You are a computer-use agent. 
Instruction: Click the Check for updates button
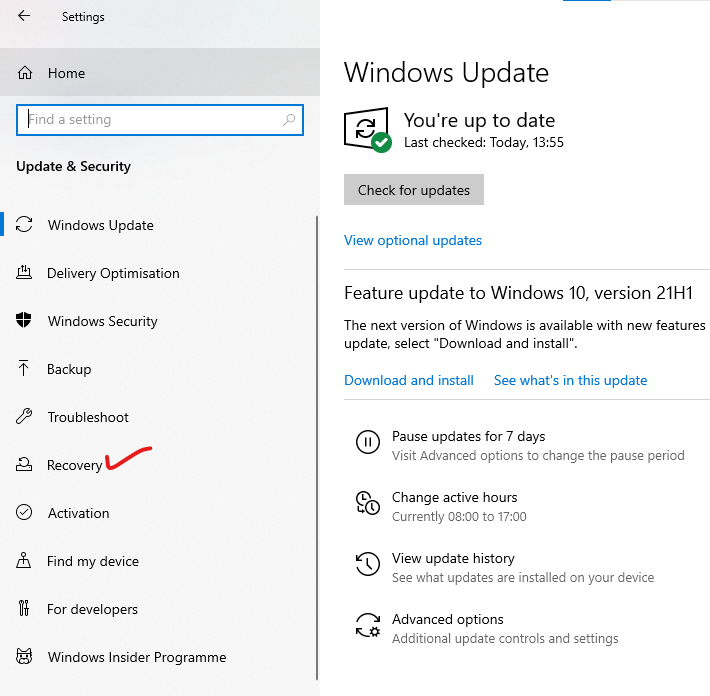[x=413, y=190]
